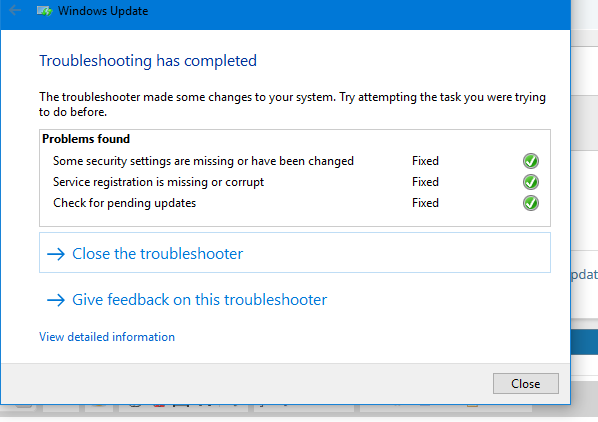
Task: Click the back arrow in title bar
Action: click(14, 10)
